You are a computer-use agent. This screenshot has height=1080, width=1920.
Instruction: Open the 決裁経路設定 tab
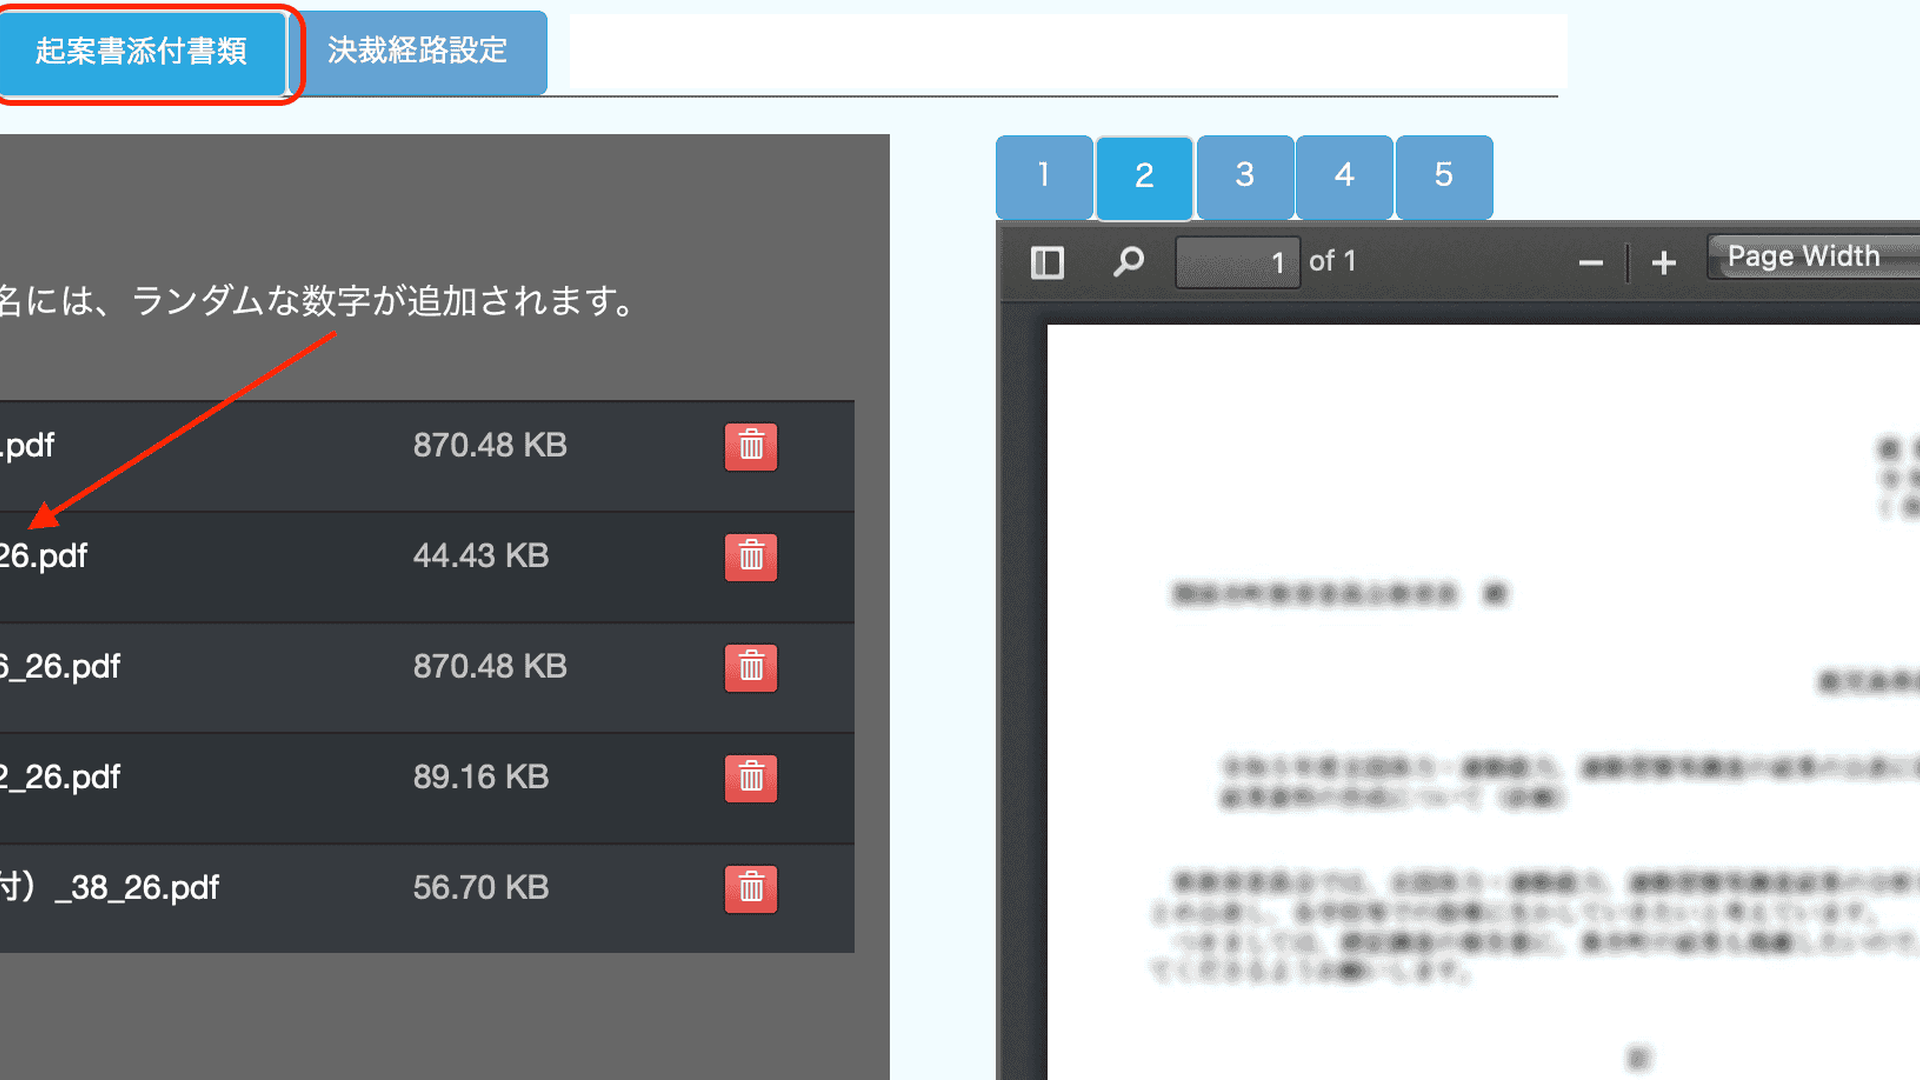418,52
